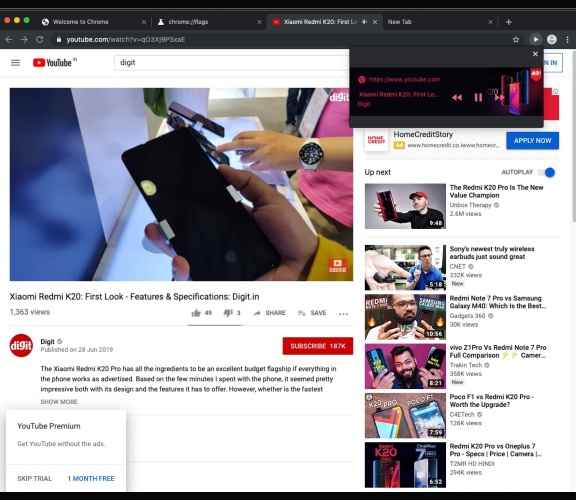Image resolution: width=576 pixels, height=500 pixels.
Task: Click the CNET channel name
Action: click(x=457, y=266)
